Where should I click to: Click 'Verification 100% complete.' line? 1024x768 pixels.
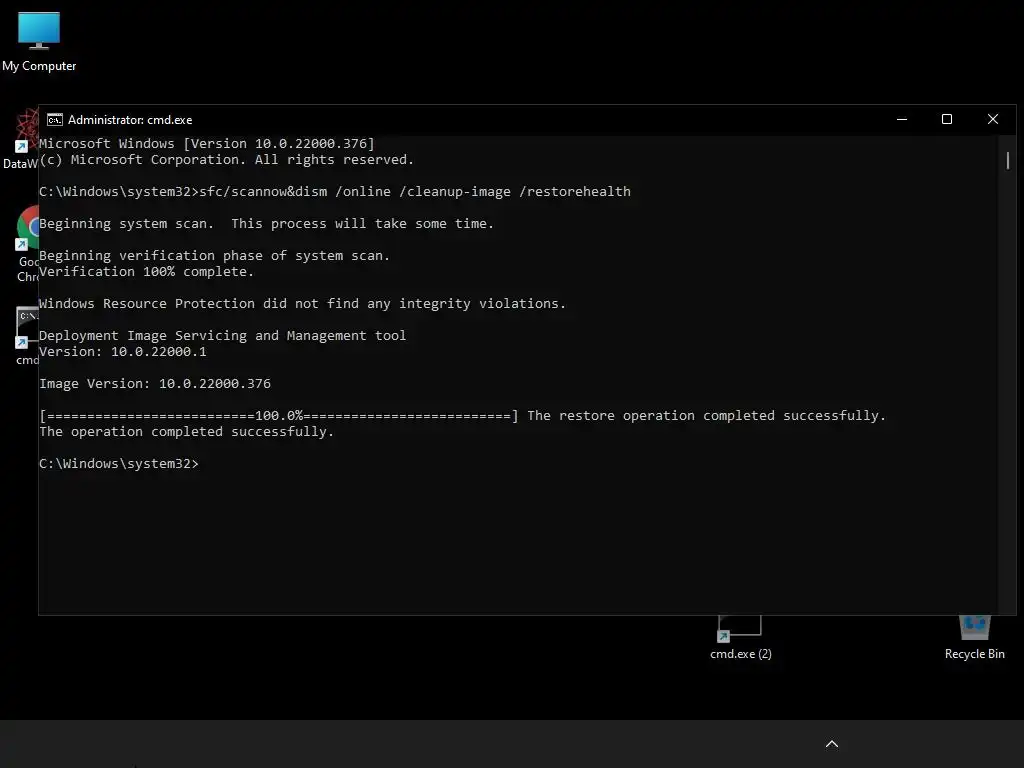coord(146,272)
